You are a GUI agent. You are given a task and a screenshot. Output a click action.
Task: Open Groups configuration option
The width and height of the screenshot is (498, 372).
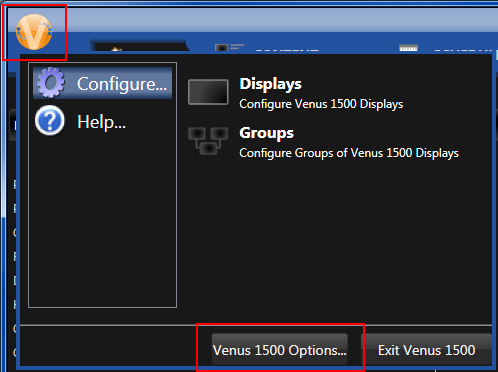(323, 142)
